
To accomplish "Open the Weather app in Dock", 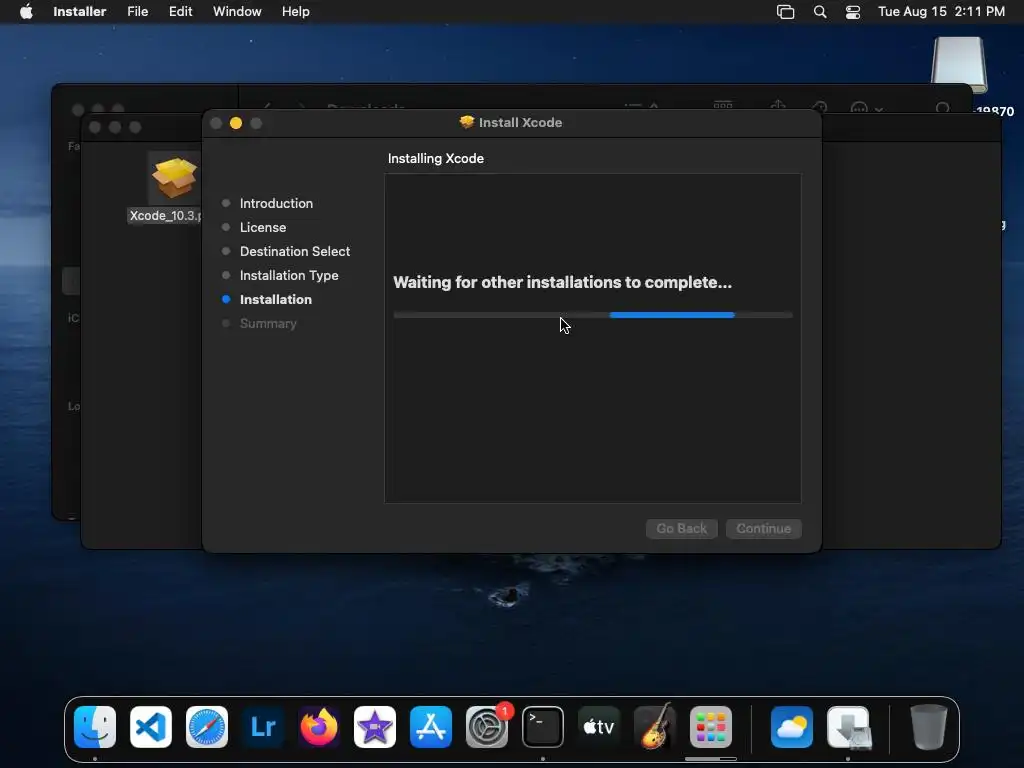I will [x=792, y=727].
